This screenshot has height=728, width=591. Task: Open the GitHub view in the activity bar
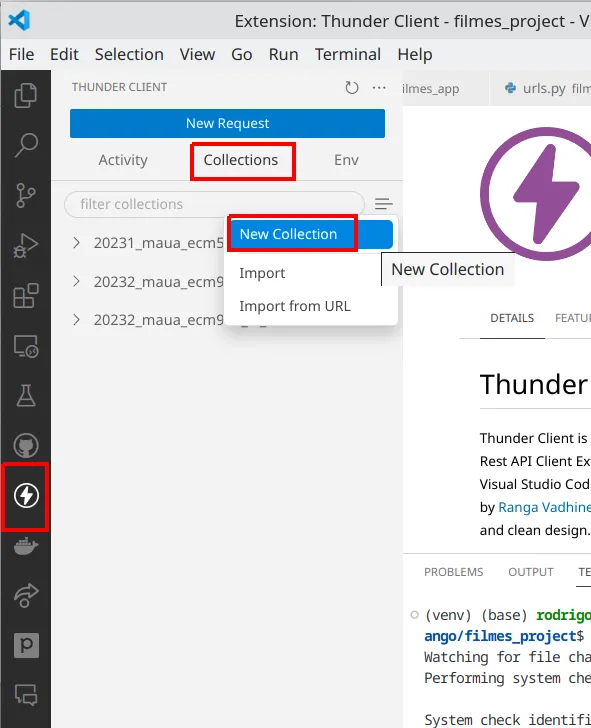tap(26, 446)
